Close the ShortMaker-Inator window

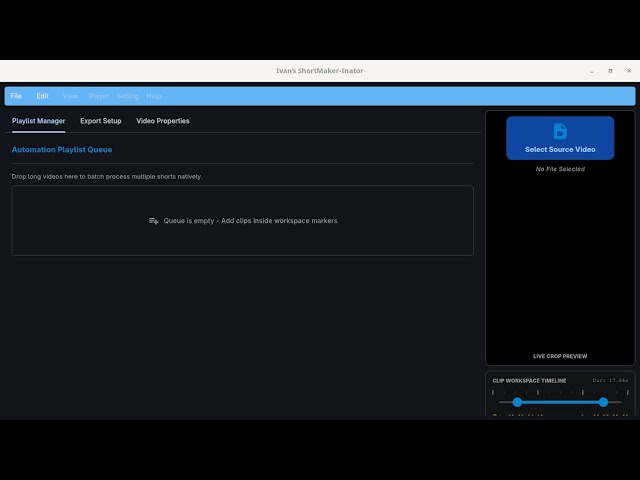[629, 71]
